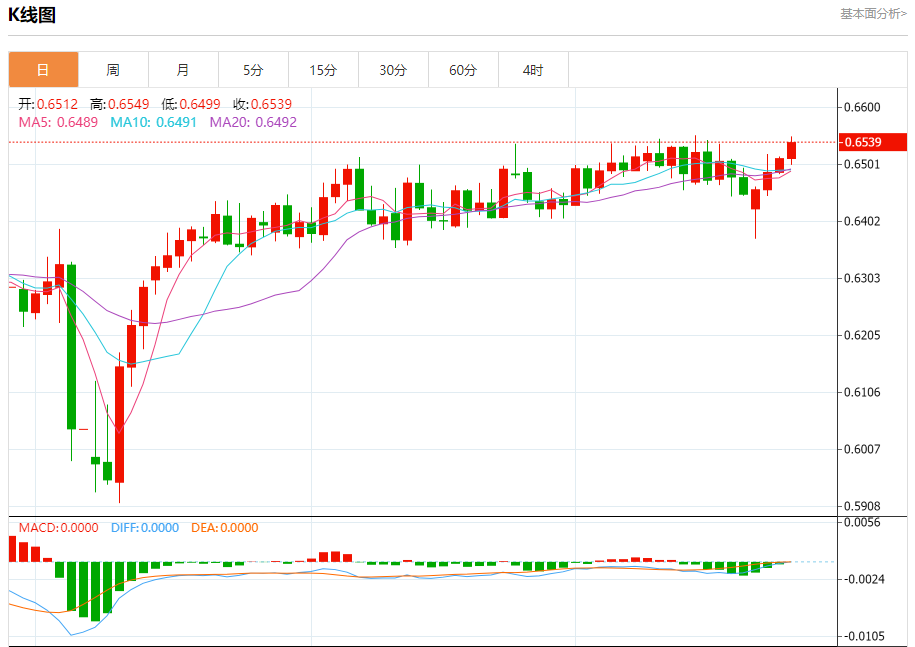Click the 0.6303 price axis label
This screenshot has width=915, height=647.
[x=862, y=278]
